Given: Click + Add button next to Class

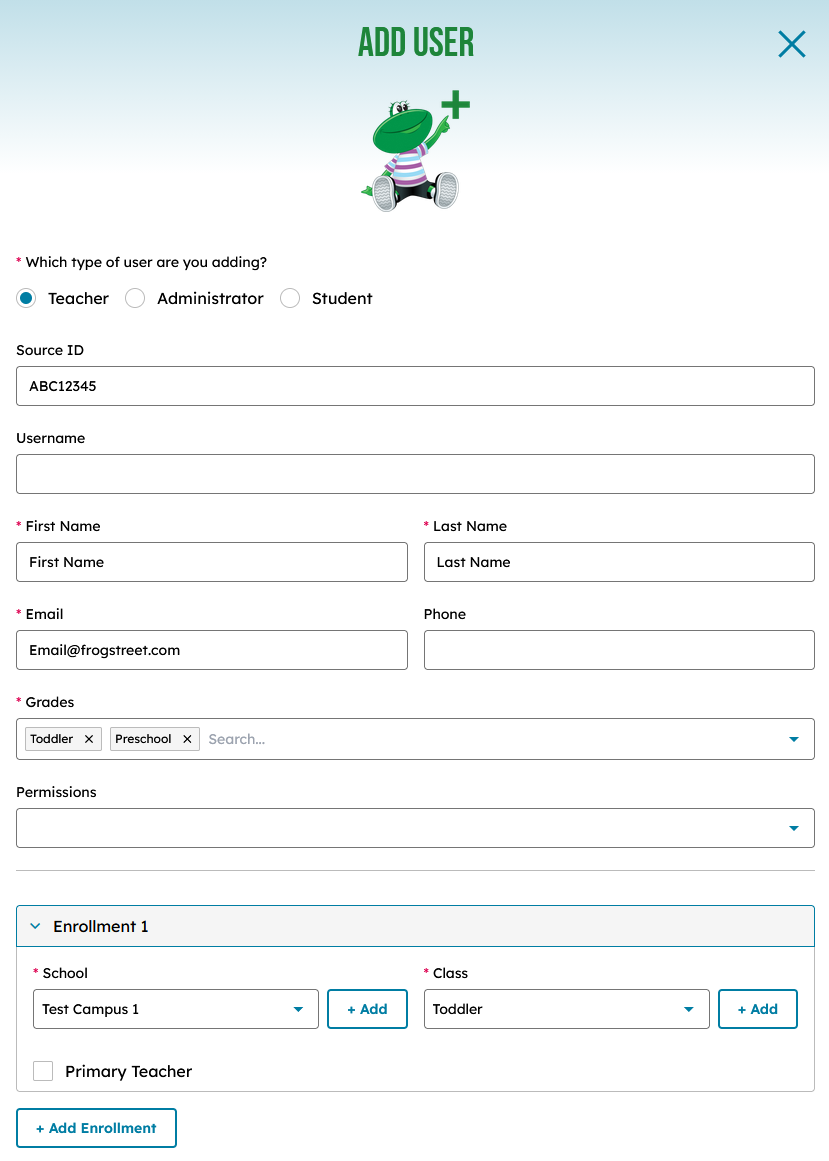Looking at the screenshot, I should point(757,1009).
